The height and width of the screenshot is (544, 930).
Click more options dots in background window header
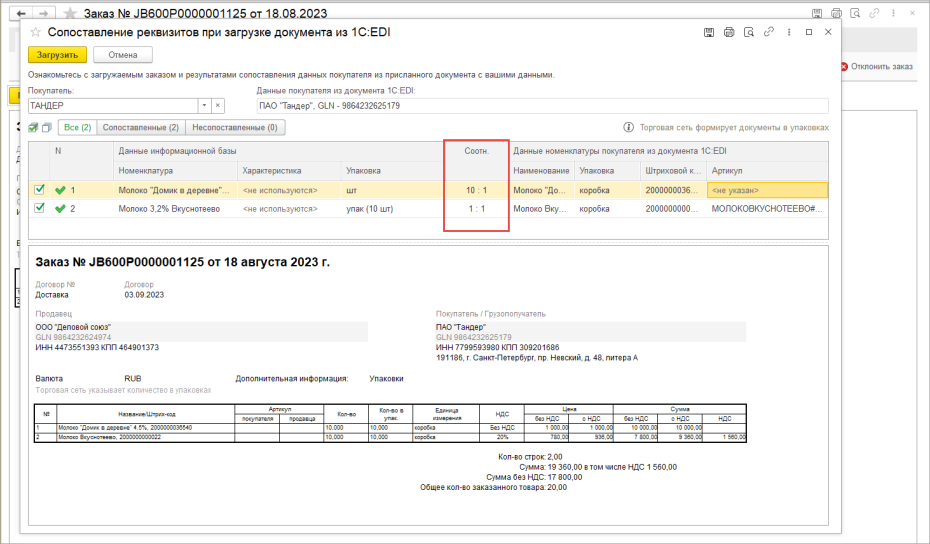click(893, 12)
